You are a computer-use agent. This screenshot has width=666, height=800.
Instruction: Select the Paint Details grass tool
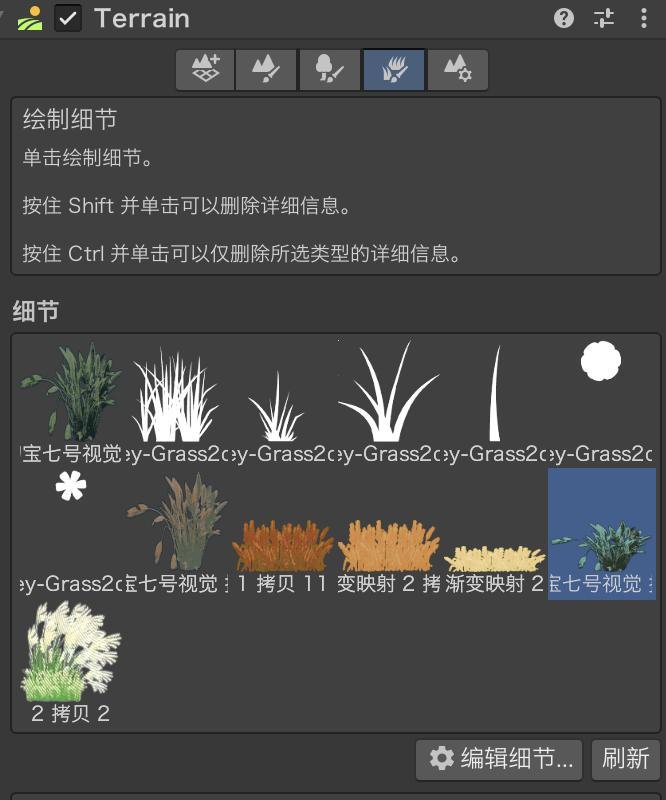click(x=393, y=70)
